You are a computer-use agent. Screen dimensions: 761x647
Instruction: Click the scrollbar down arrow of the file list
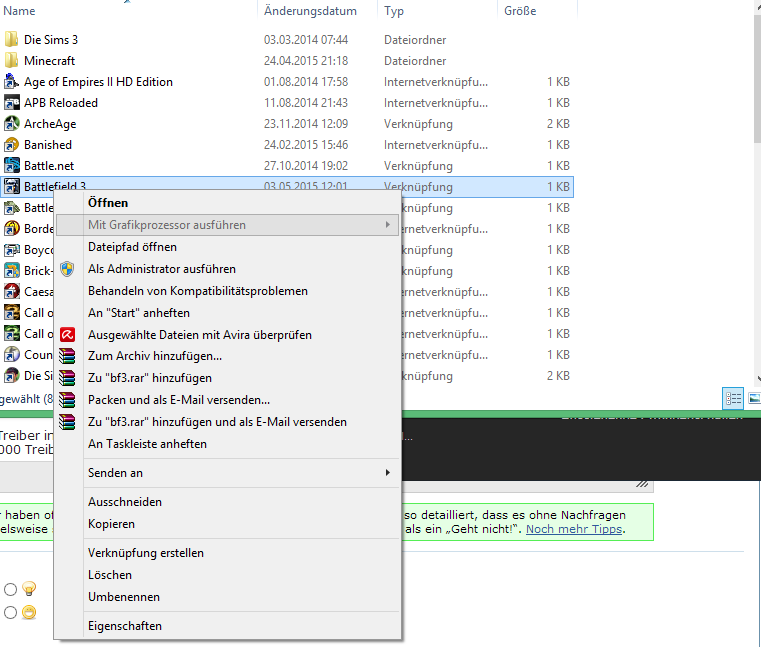coord(758,378)
